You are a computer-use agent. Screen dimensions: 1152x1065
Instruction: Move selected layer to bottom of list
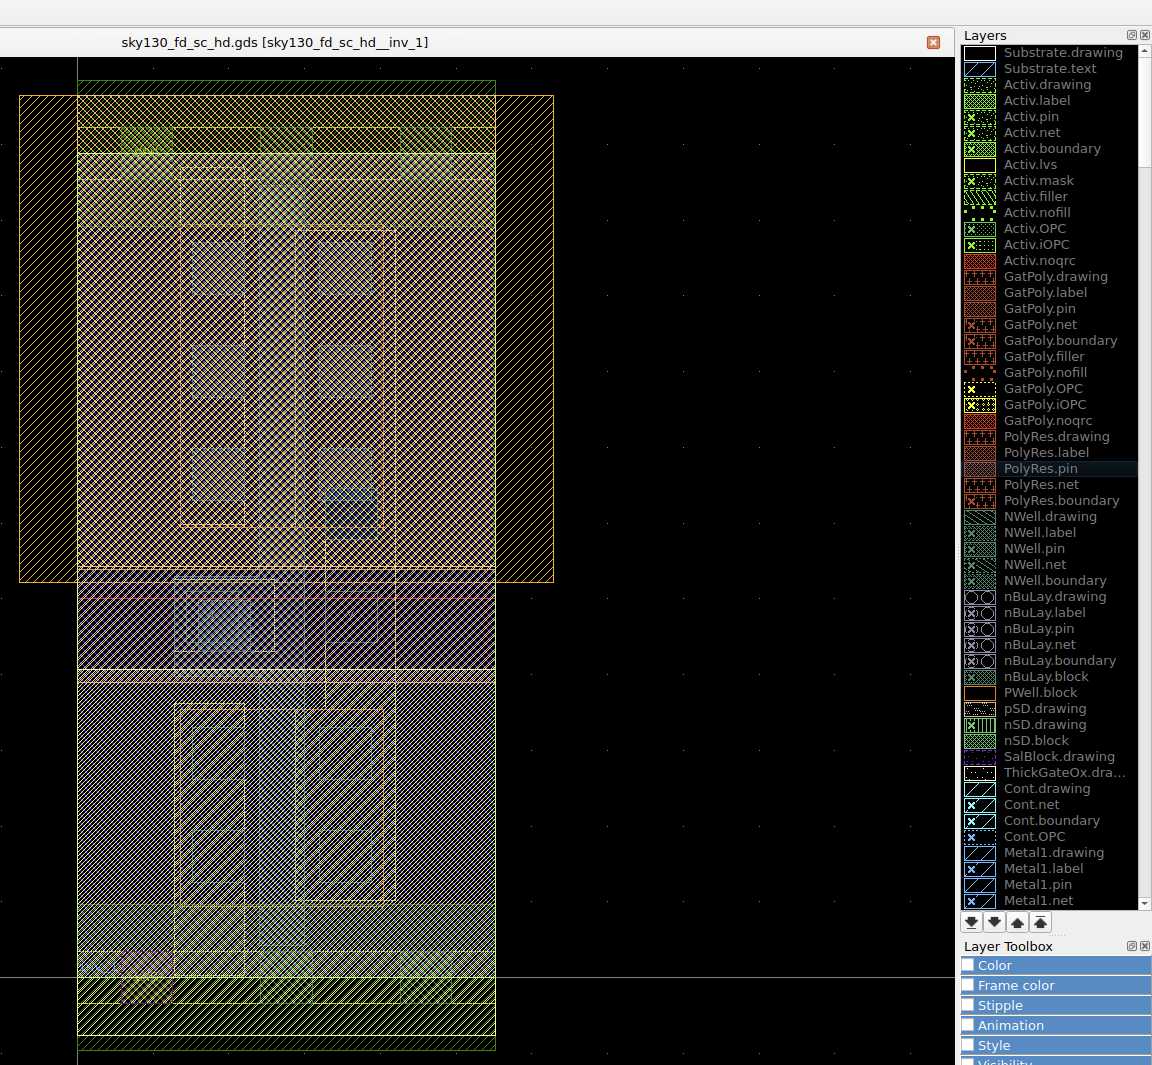(x=971, y=922)
